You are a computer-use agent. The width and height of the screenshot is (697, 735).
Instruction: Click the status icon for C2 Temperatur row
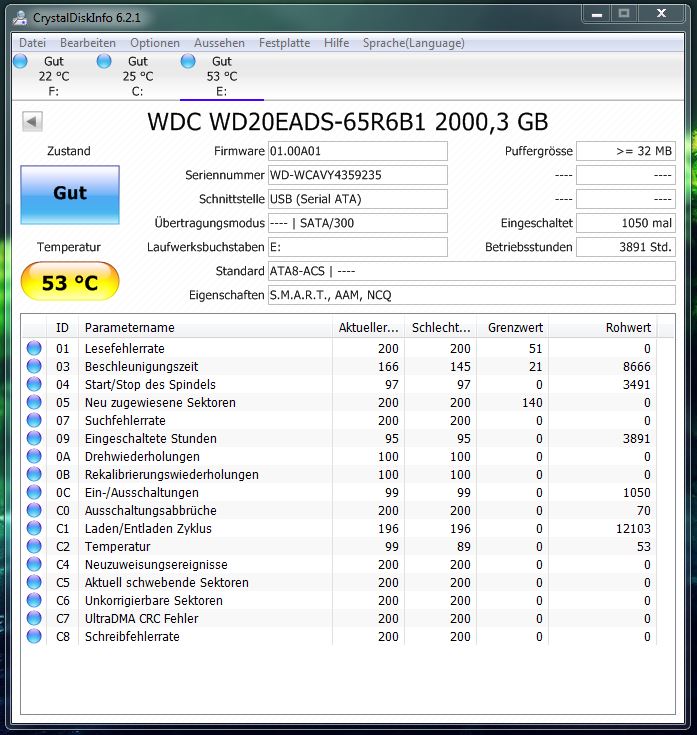pos(34,546)
